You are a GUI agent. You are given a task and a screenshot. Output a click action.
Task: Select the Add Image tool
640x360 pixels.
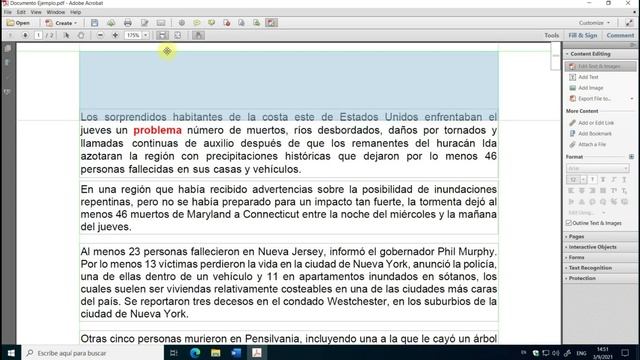tap(591, 88)
